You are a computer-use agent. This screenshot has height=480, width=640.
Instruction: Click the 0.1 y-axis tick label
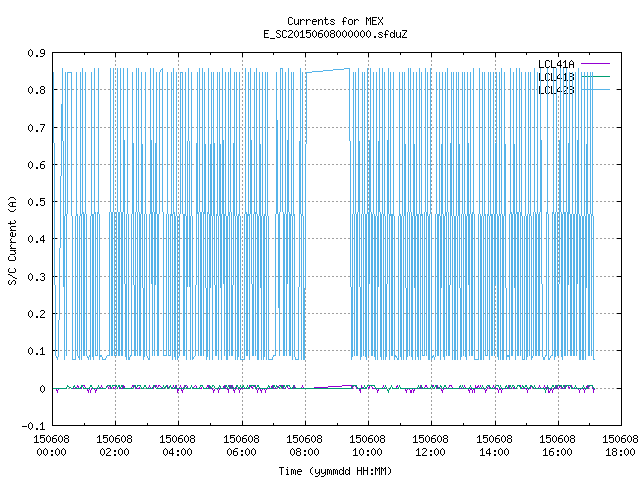[36, 351]
